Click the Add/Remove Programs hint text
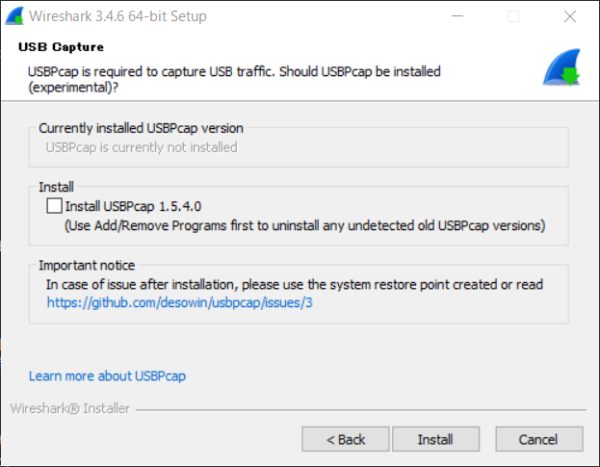The image size is (600, 467). pyautogui.click(x=305, y=226)
